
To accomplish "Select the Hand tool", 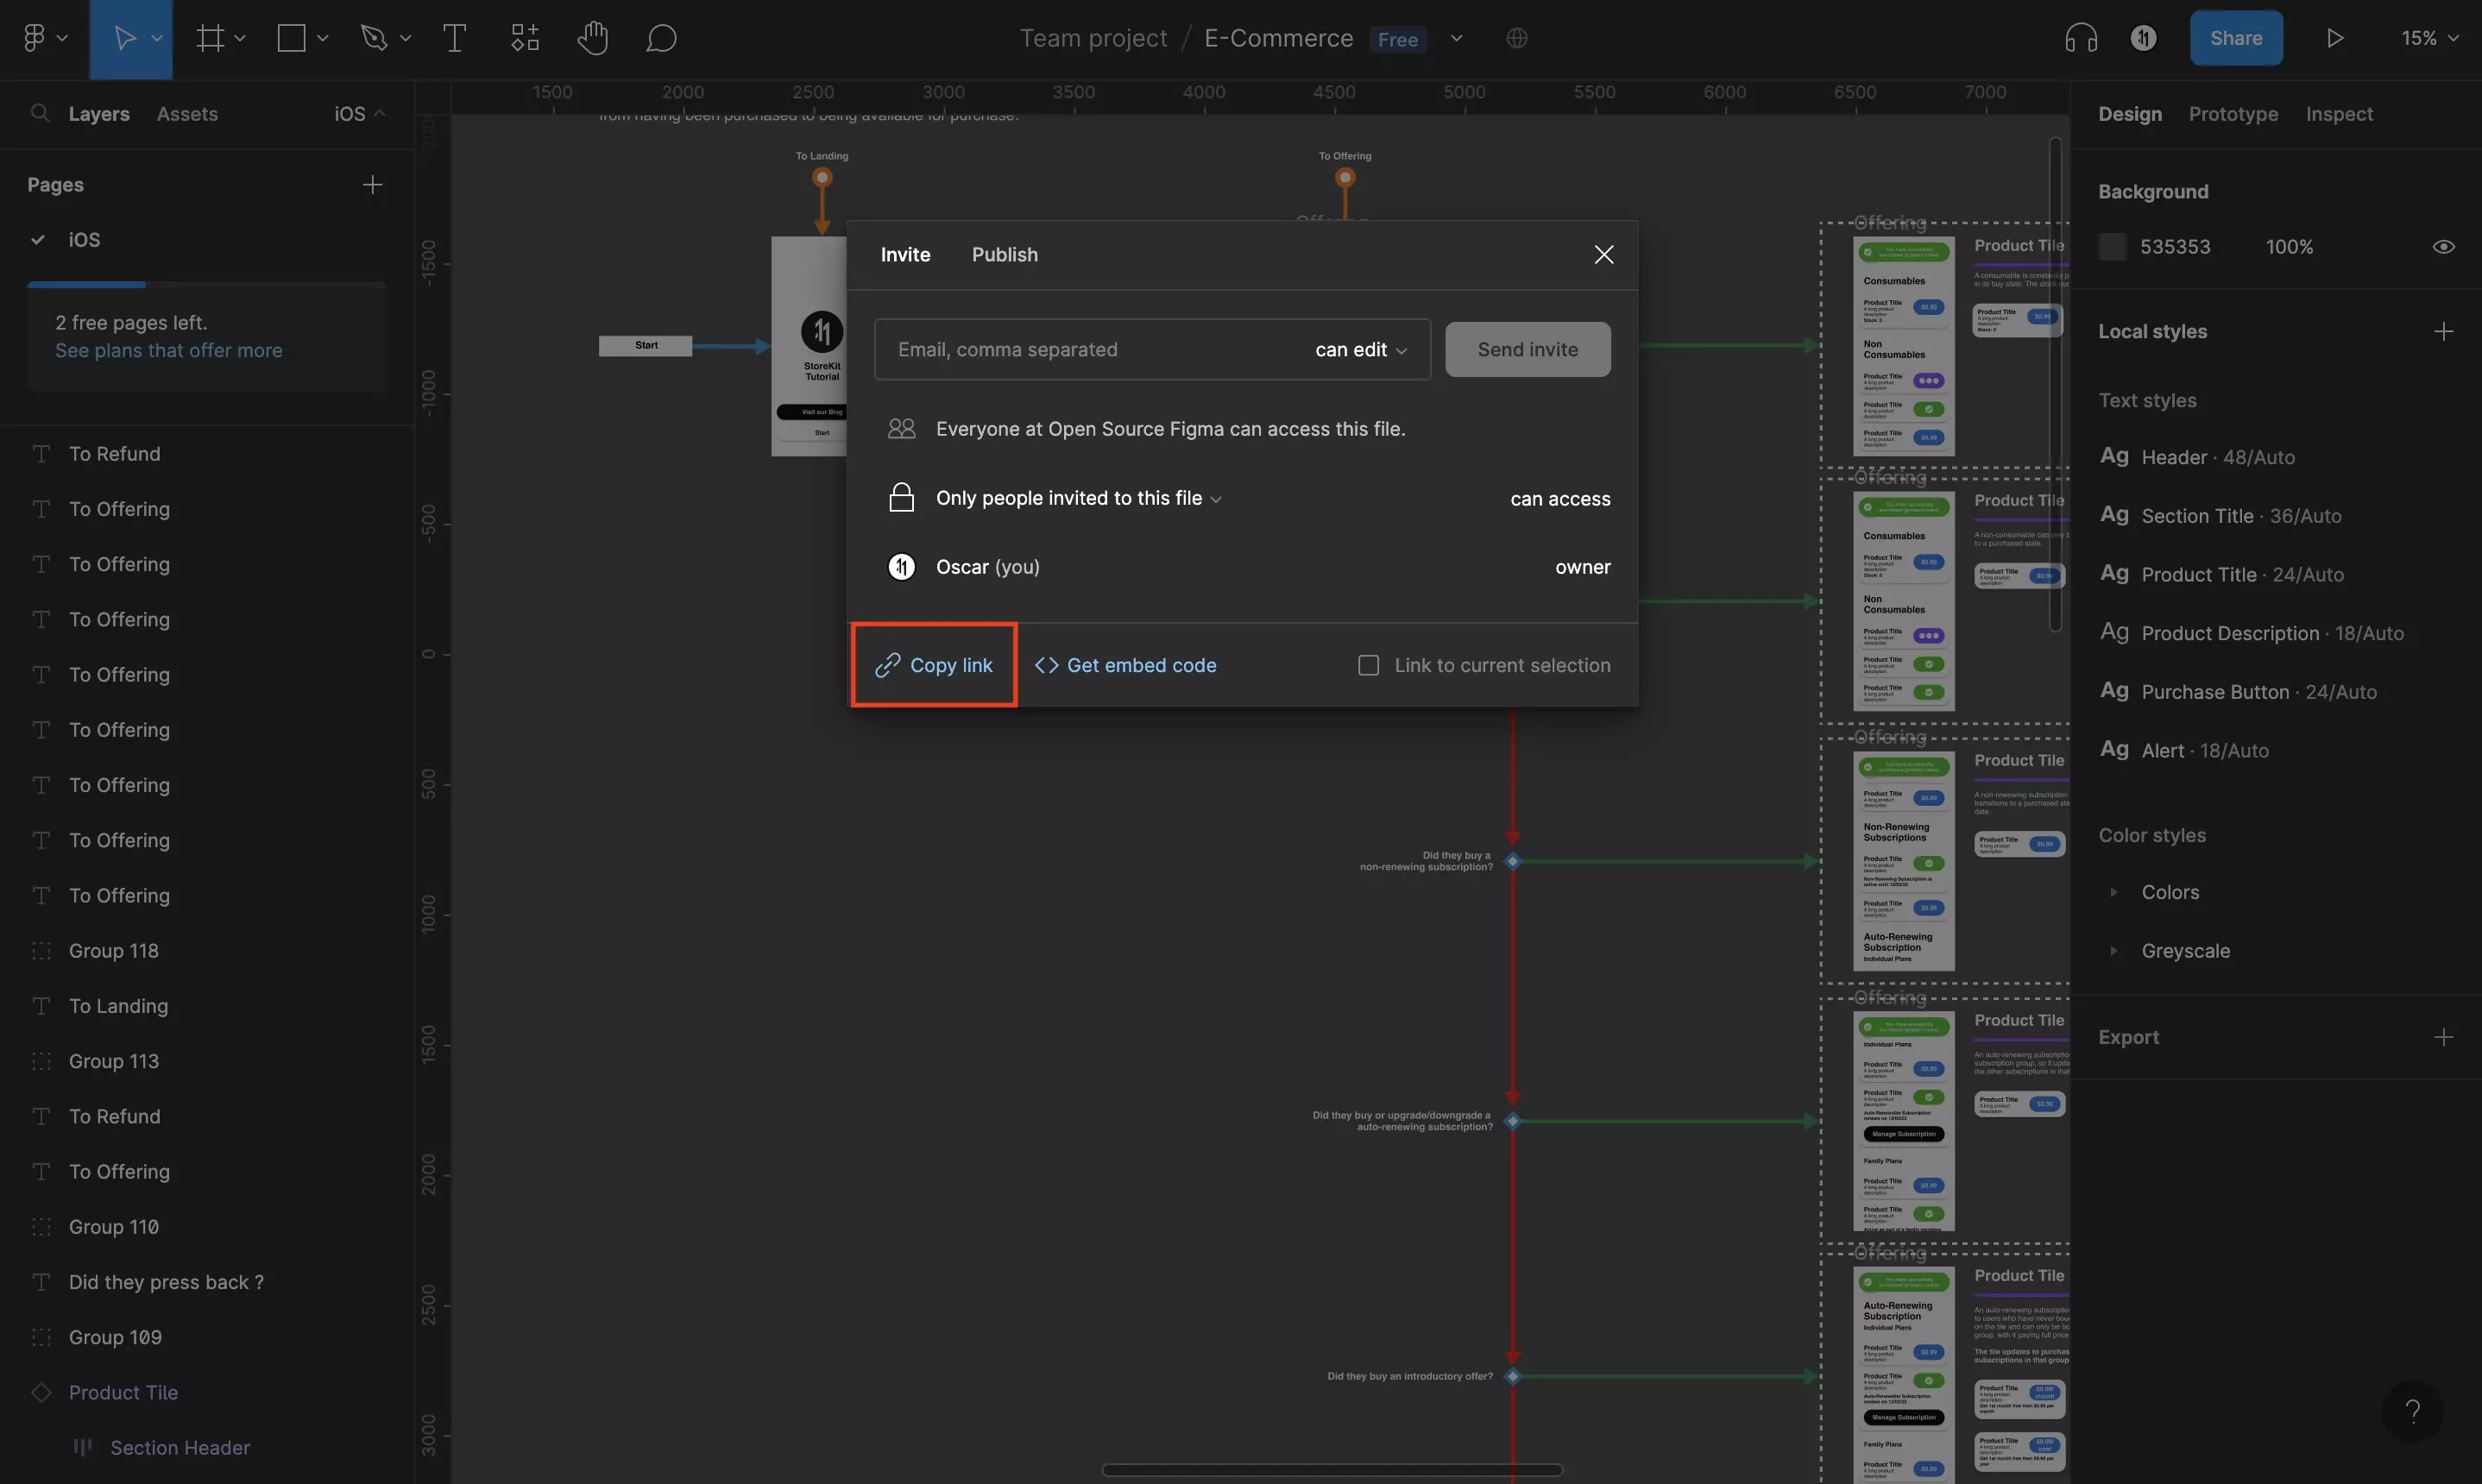I will pos(591,37).
